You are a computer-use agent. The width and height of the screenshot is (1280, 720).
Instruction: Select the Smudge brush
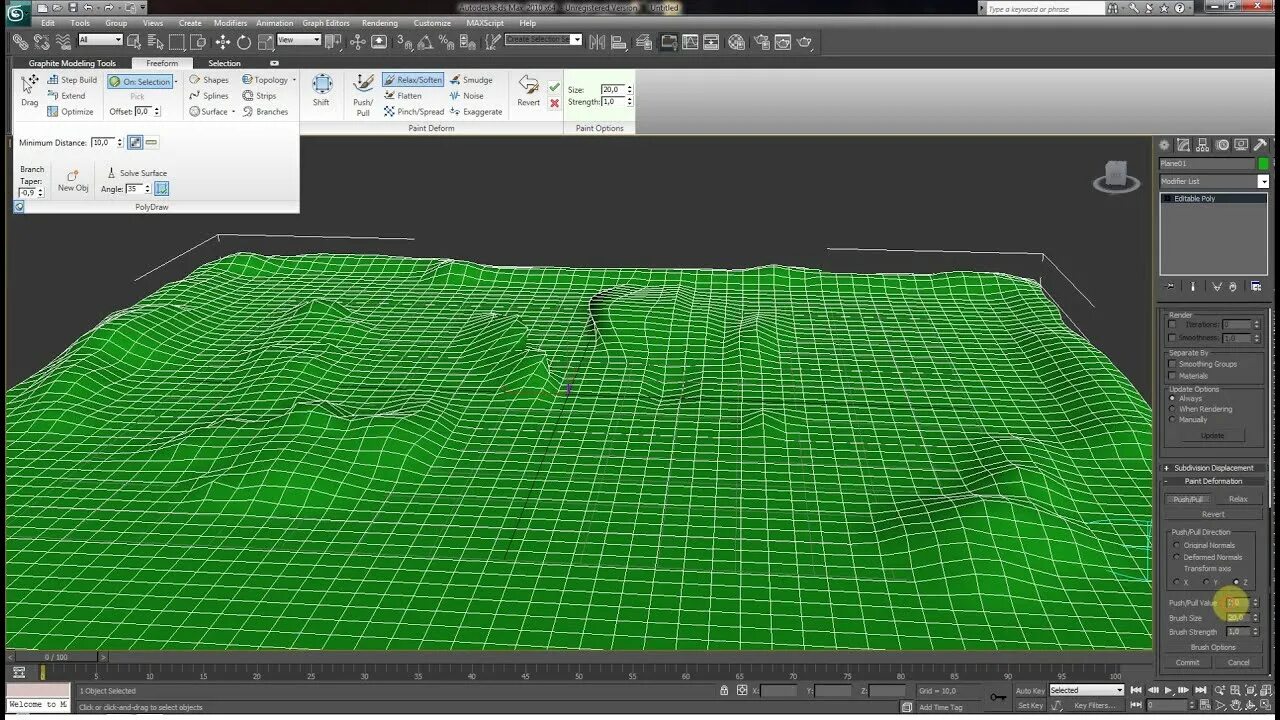pyautogui.click(x=470, y=80)
